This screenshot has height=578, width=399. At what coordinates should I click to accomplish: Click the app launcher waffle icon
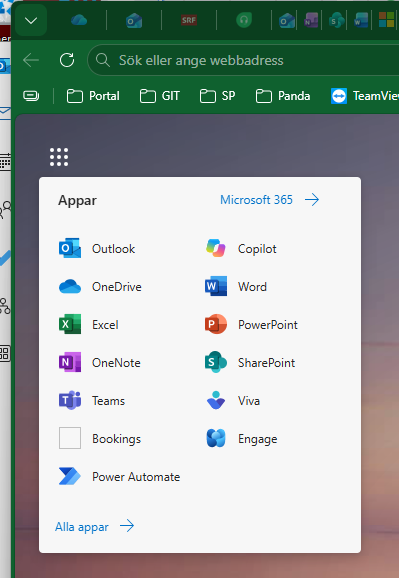pos(59,157)
